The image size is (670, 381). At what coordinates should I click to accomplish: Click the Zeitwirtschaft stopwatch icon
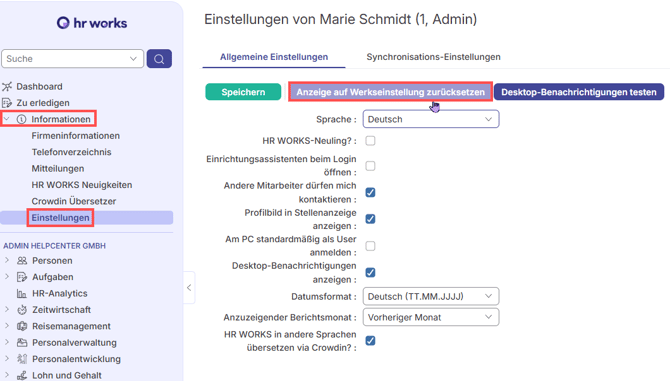[x=22, y=310]
